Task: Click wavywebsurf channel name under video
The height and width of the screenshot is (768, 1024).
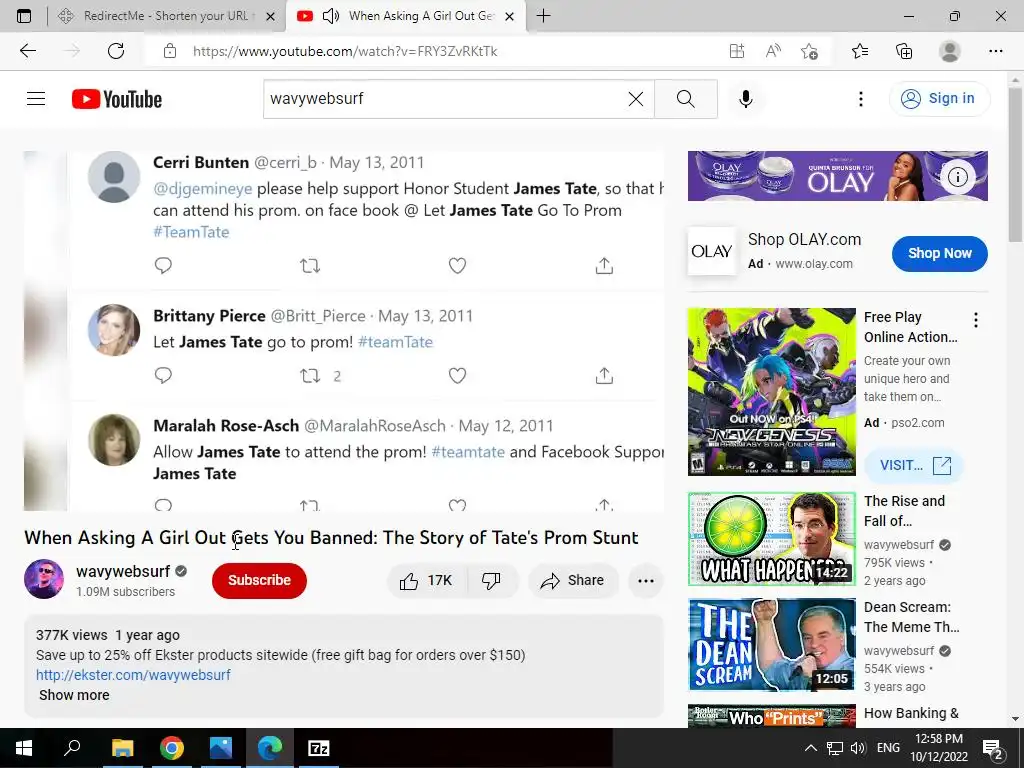Action: coord(123,571)
